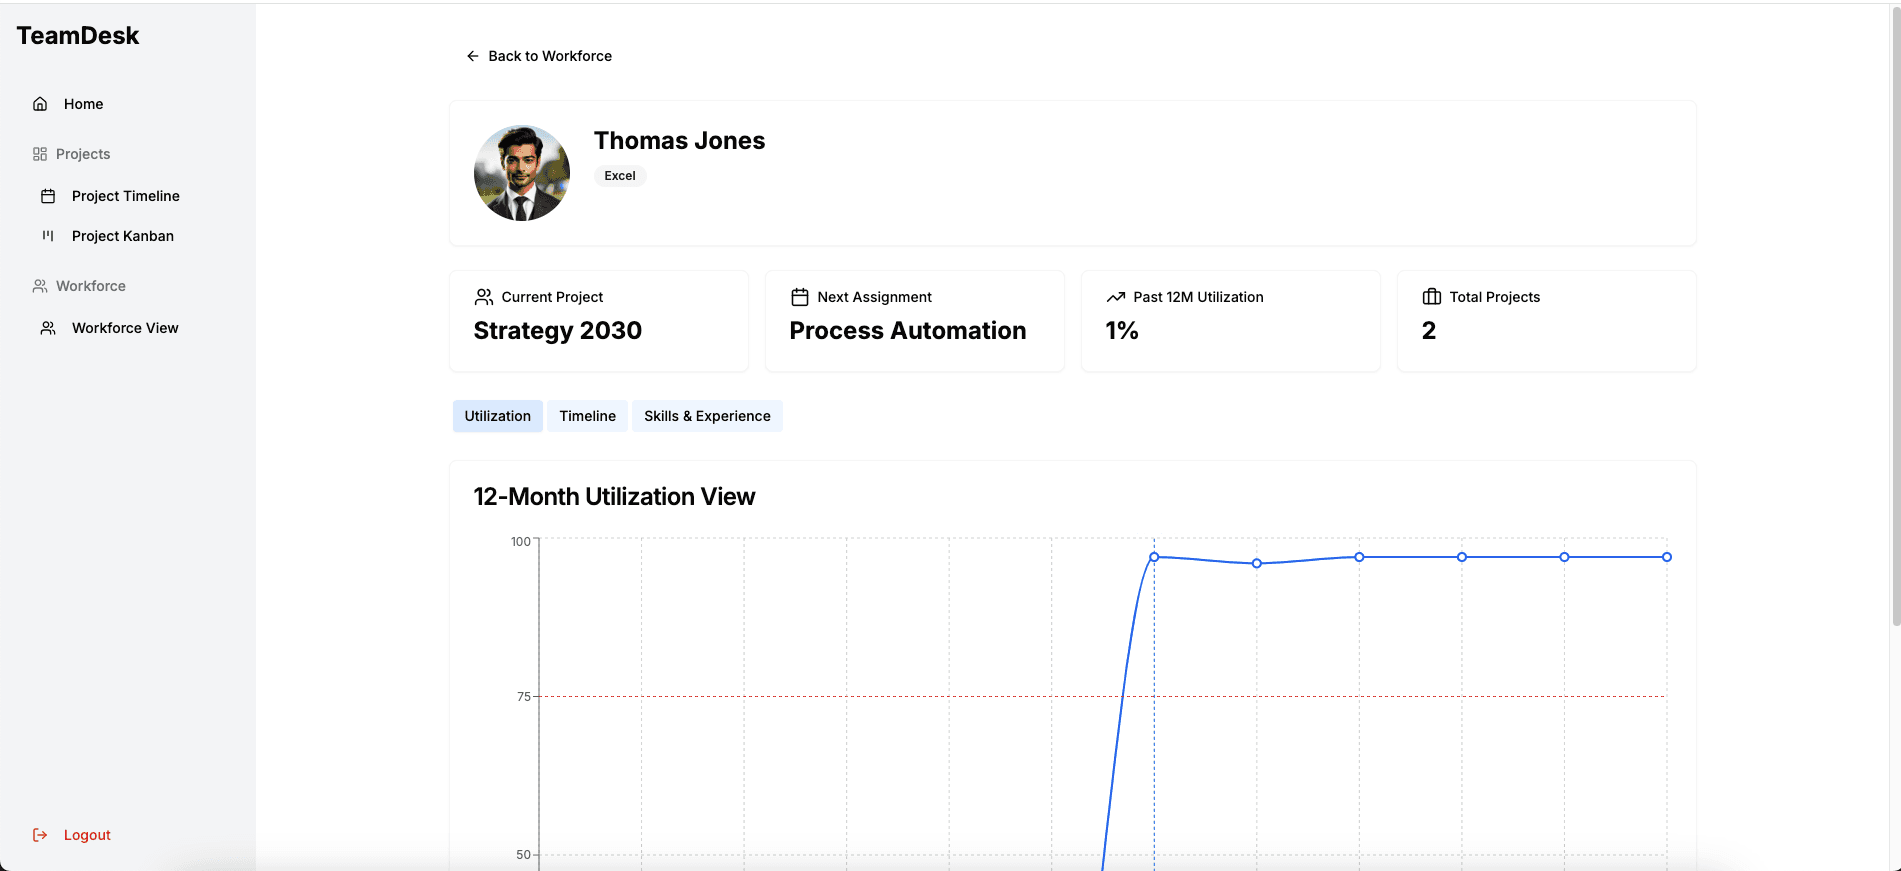Click the TeamDesk logo text
Screen dimensions: 1901x871
click(78, 36)
